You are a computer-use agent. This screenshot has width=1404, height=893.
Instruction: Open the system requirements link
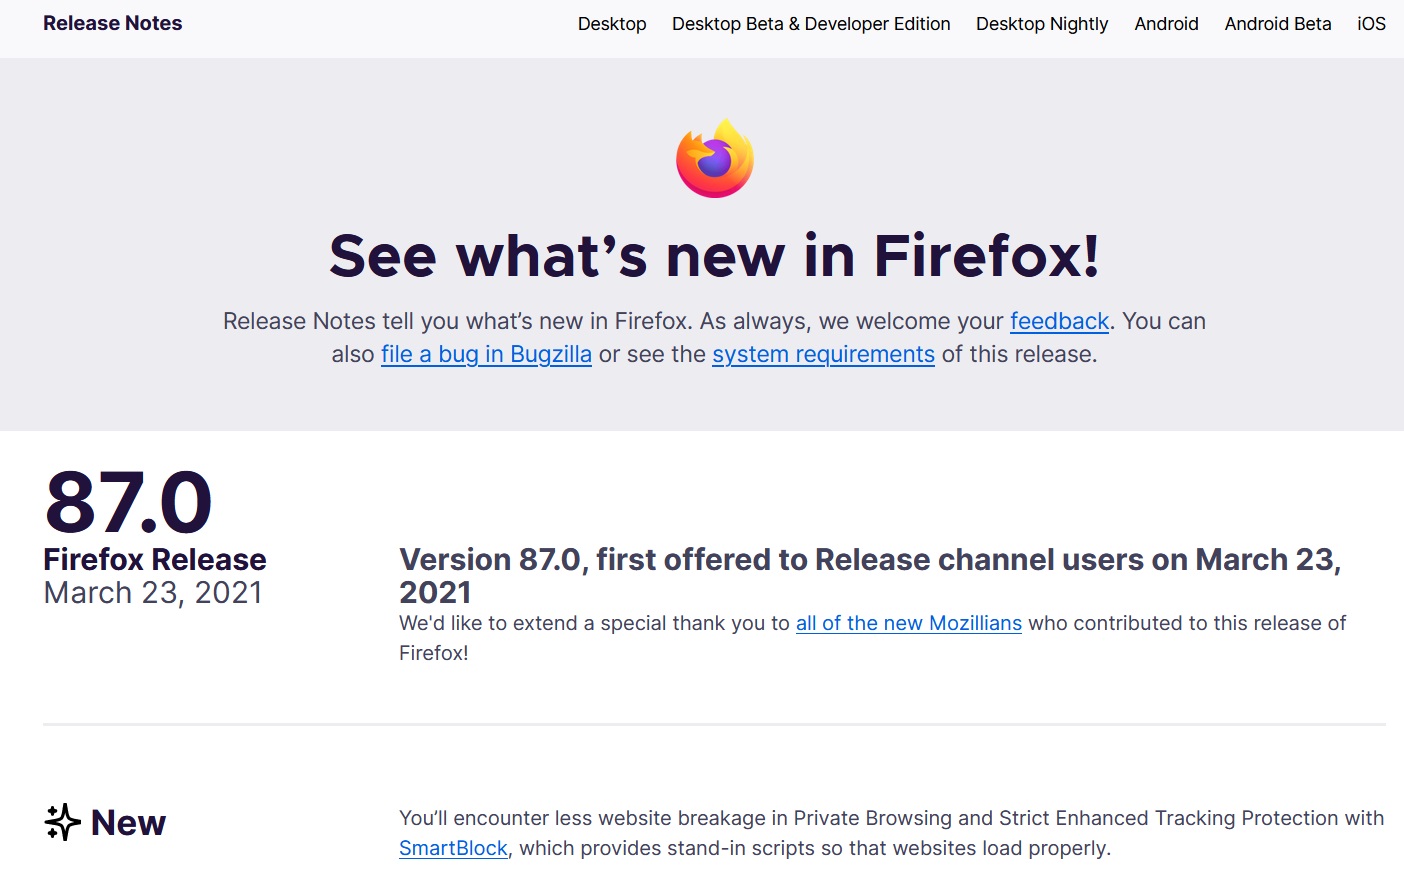pos(823,354)
